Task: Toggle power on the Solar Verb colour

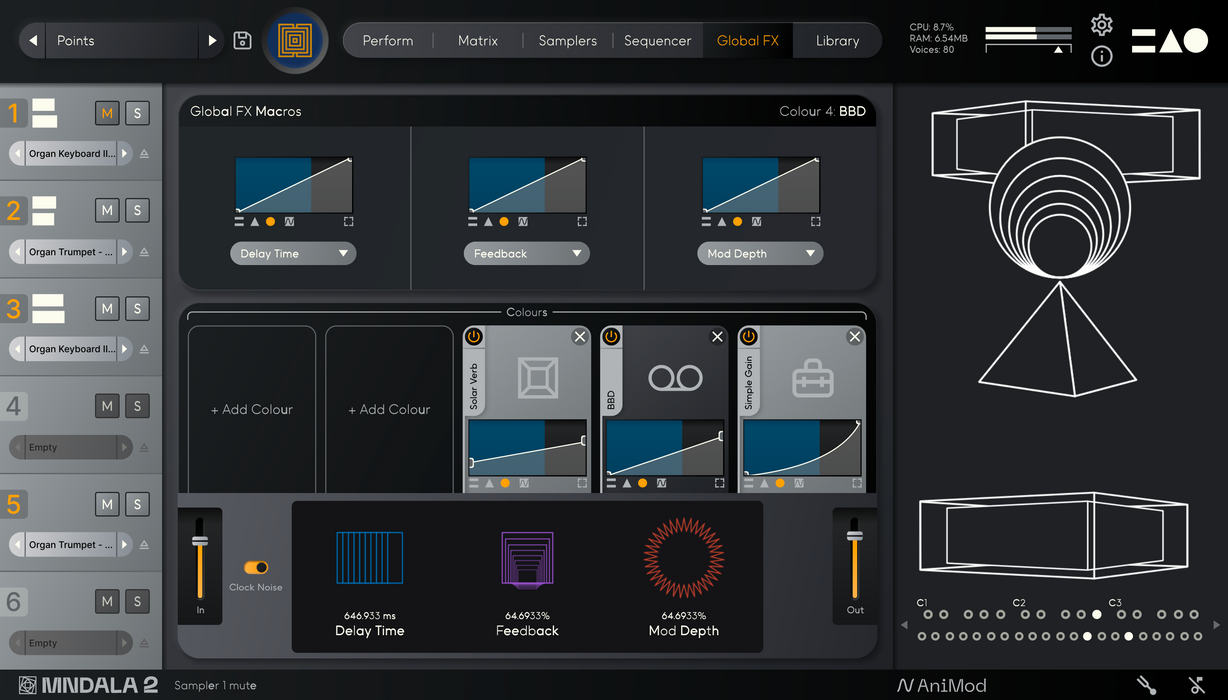Action: [474, 337]
